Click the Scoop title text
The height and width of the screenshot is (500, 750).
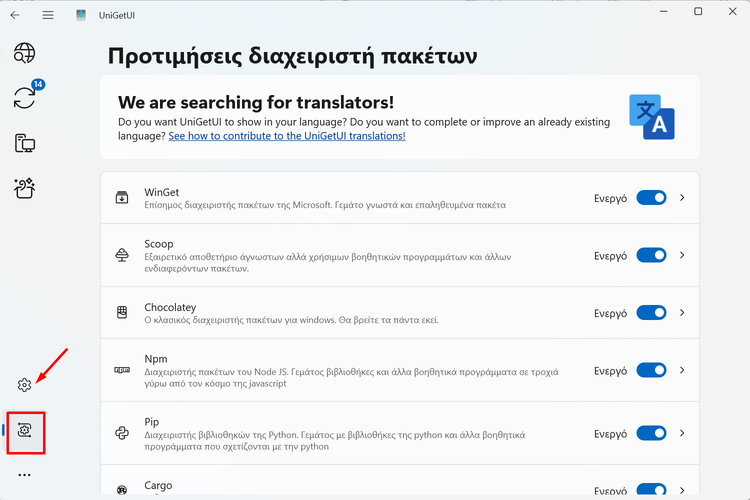coord(159,244)
